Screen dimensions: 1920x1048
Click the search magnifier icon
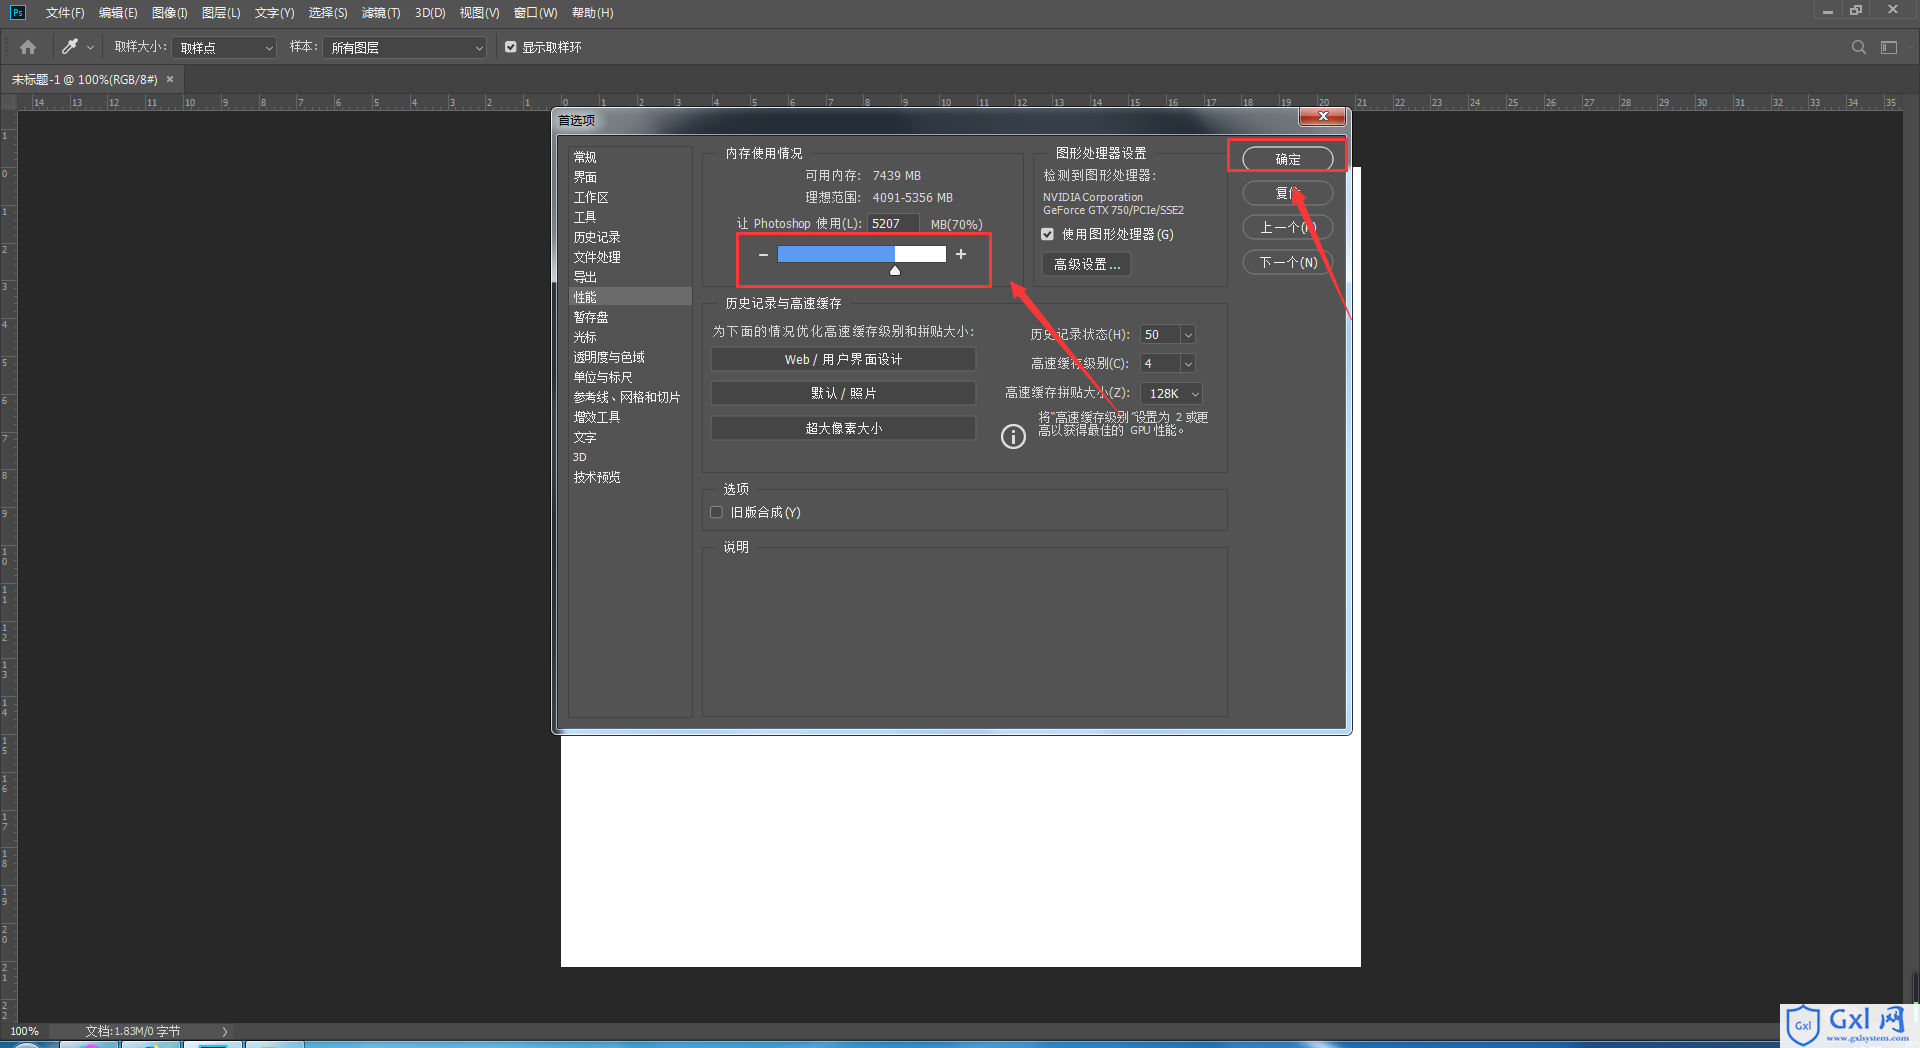point(1858,47)
